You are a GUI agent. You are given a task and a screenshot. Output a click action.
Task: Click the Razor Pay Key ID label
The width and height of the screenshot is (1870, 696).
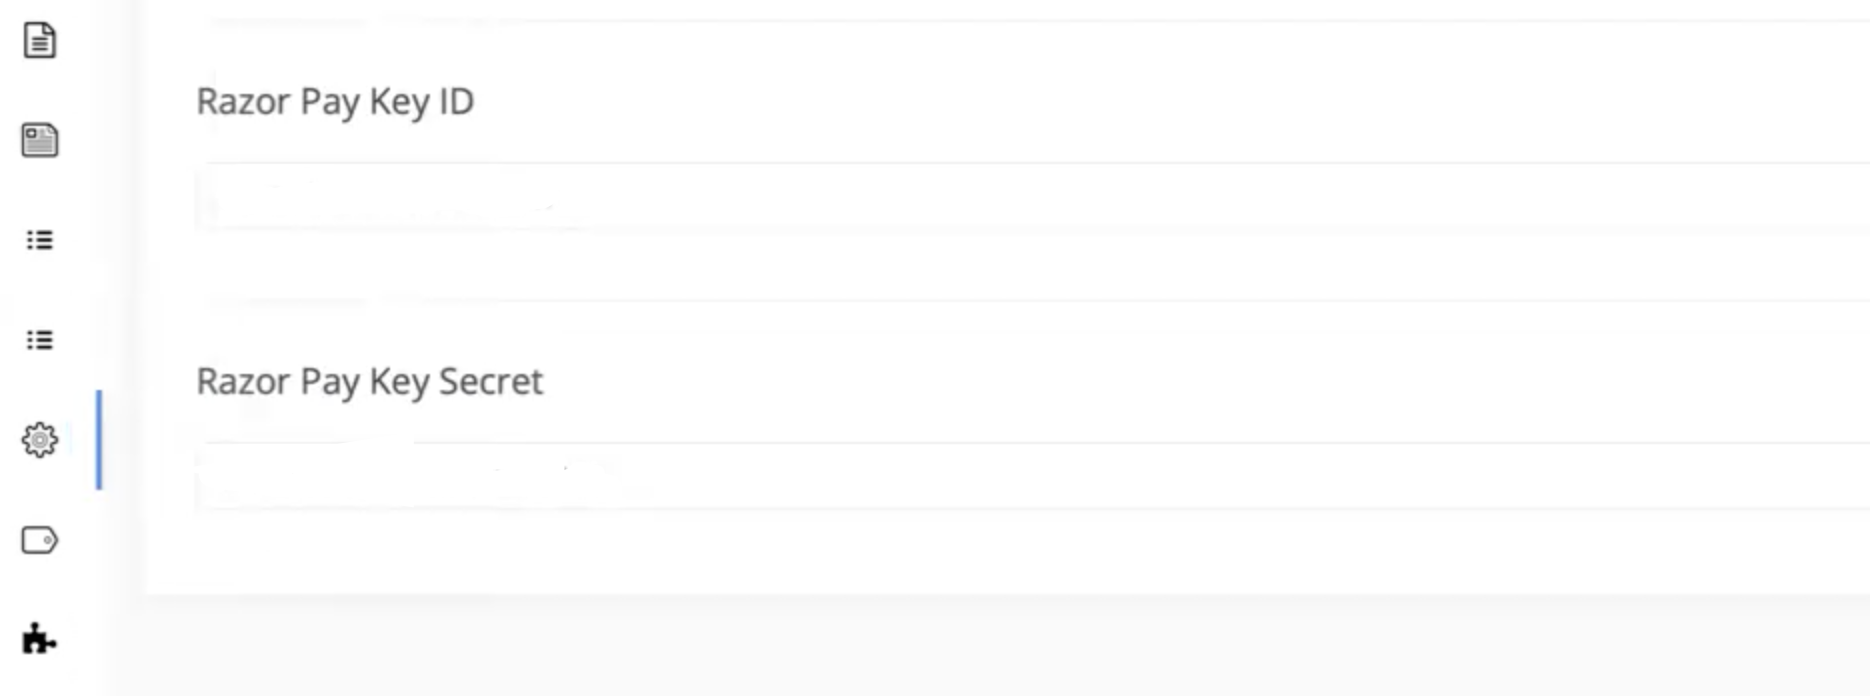click(x=335, y=101)
